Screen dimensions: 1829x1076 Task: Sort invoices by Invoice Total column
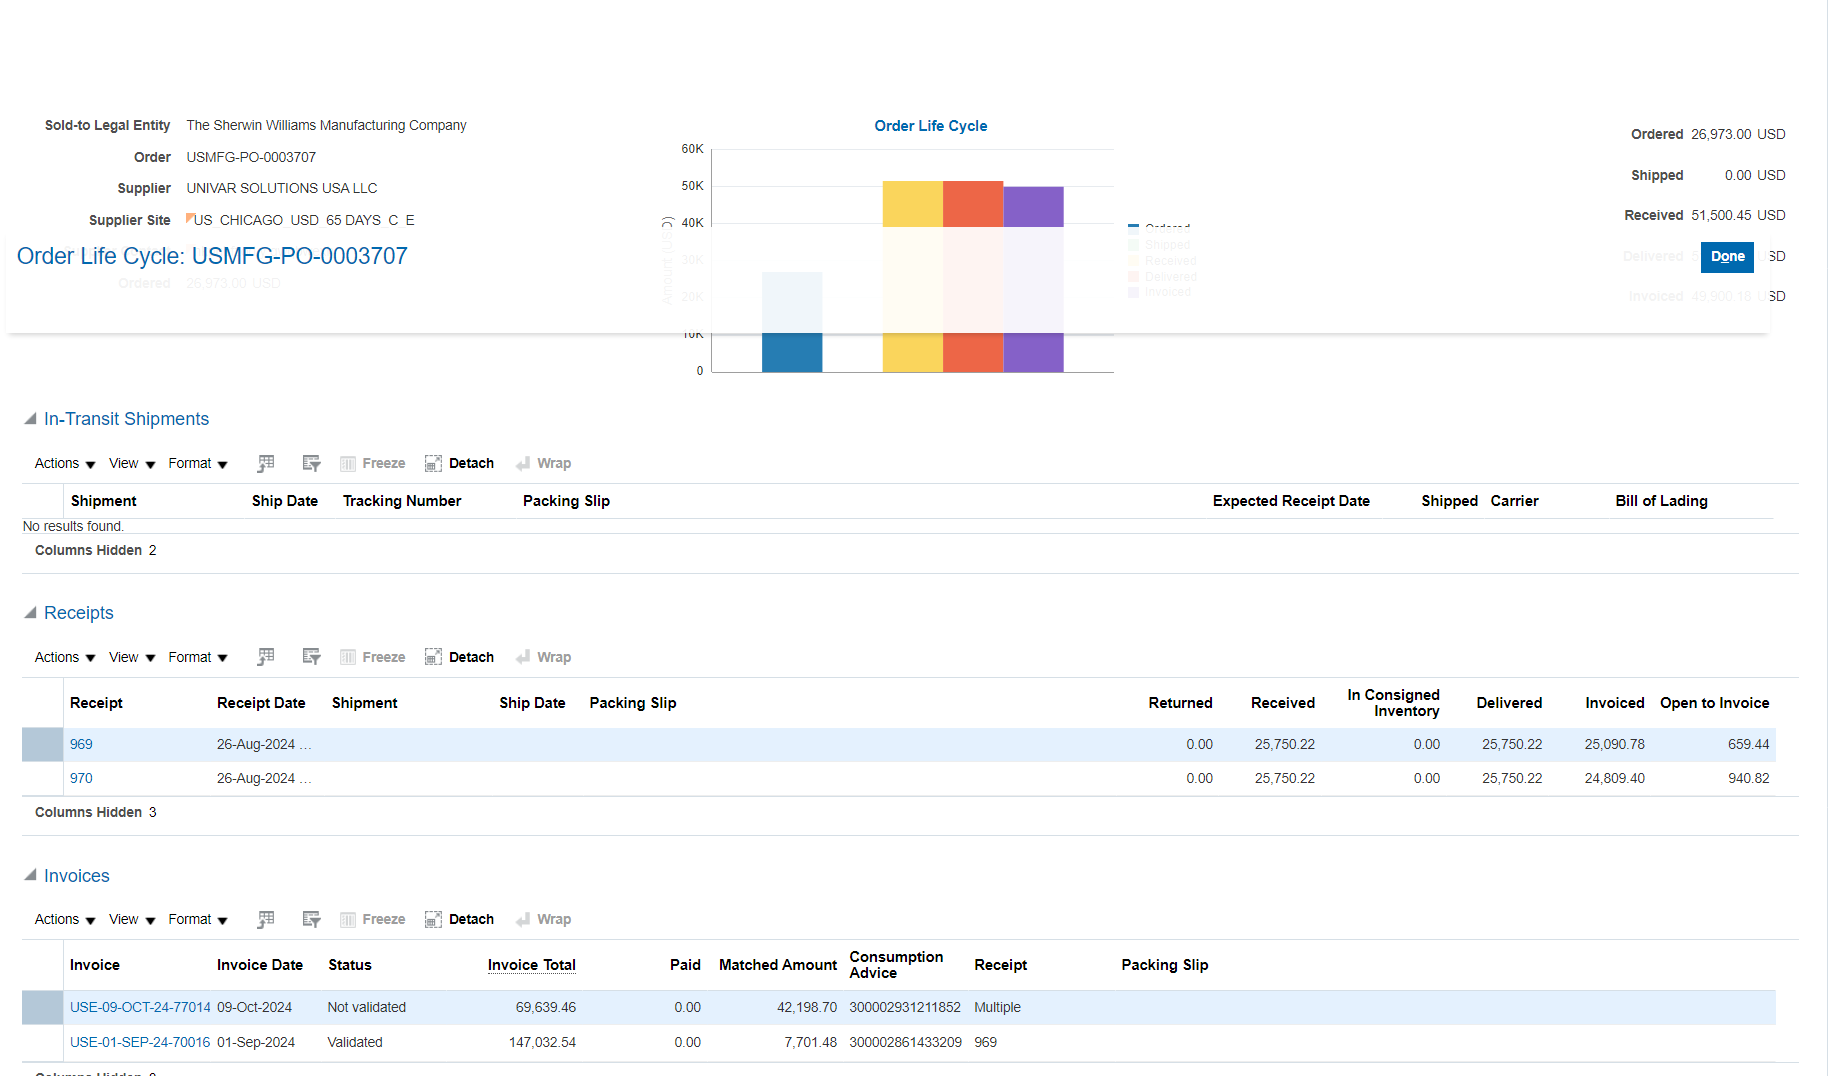coord(531,965)
